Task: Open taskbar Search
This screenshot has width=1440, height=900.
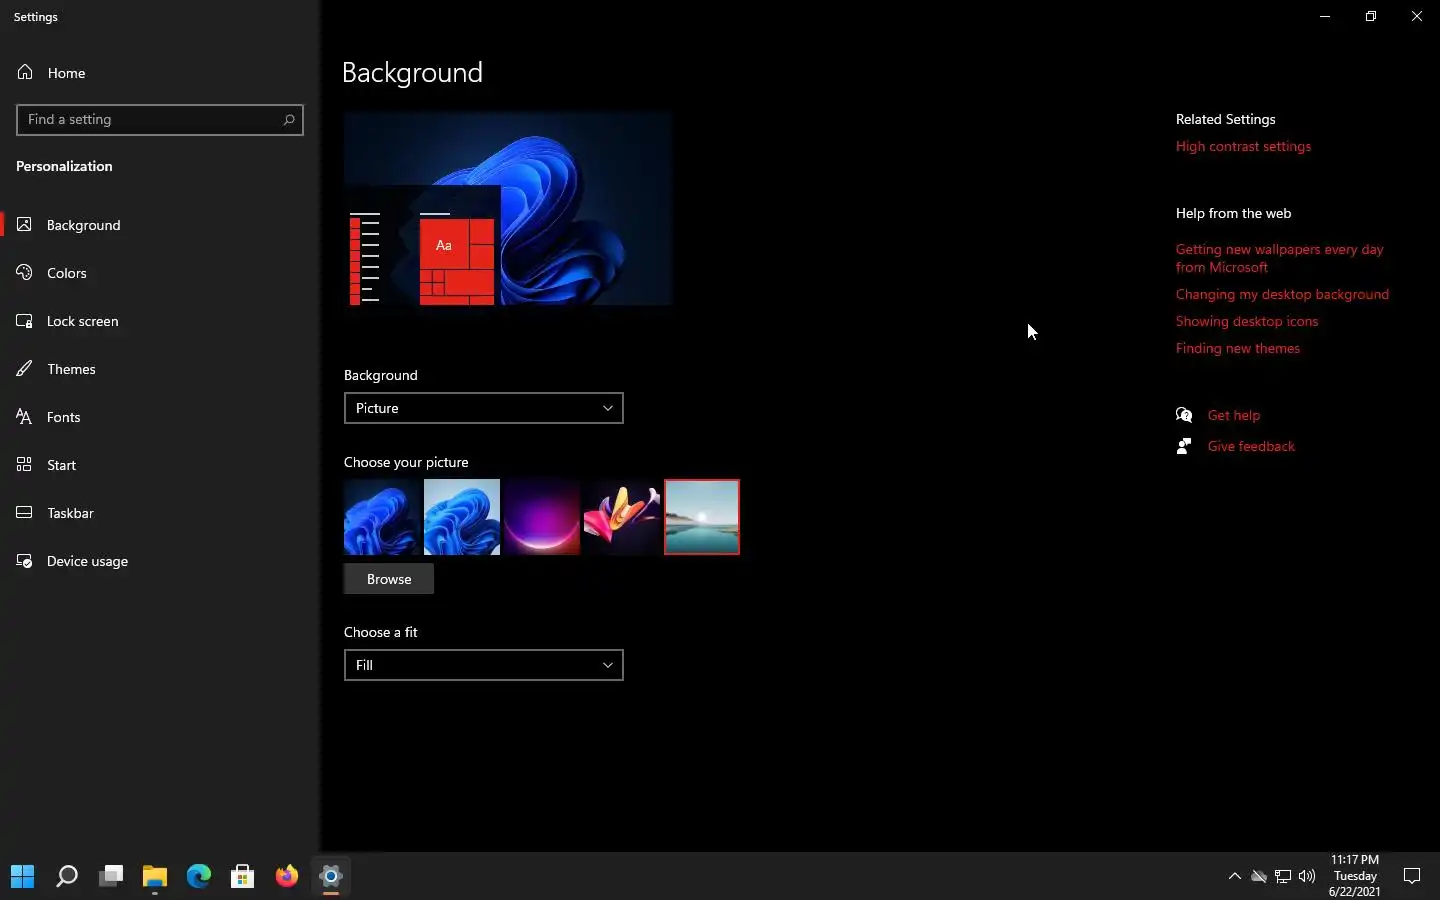Action: click(67, 877)
